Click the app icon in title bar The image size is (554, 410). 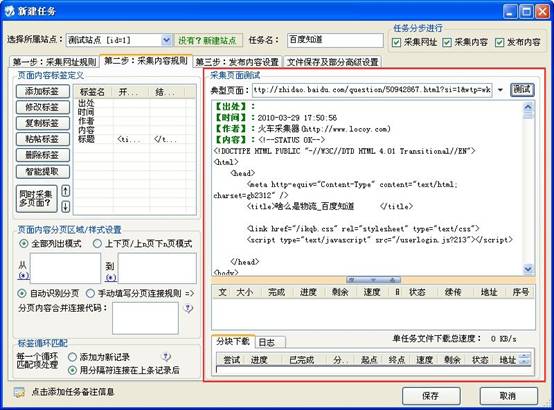coord(9,11)
